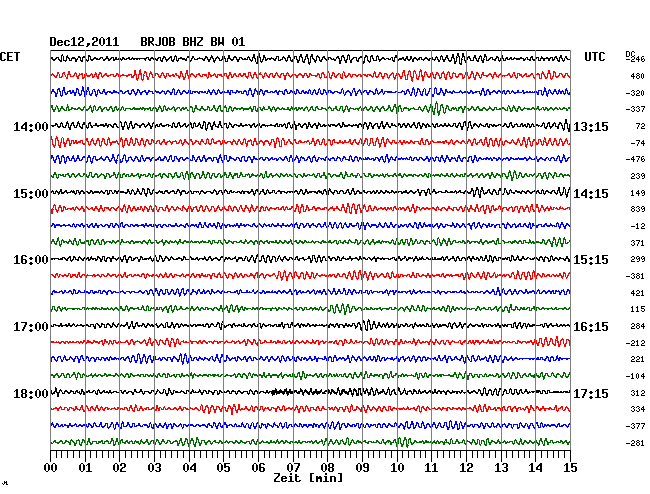
Task: Select the 13:15 UTC time label
Action: pos(591,126)
